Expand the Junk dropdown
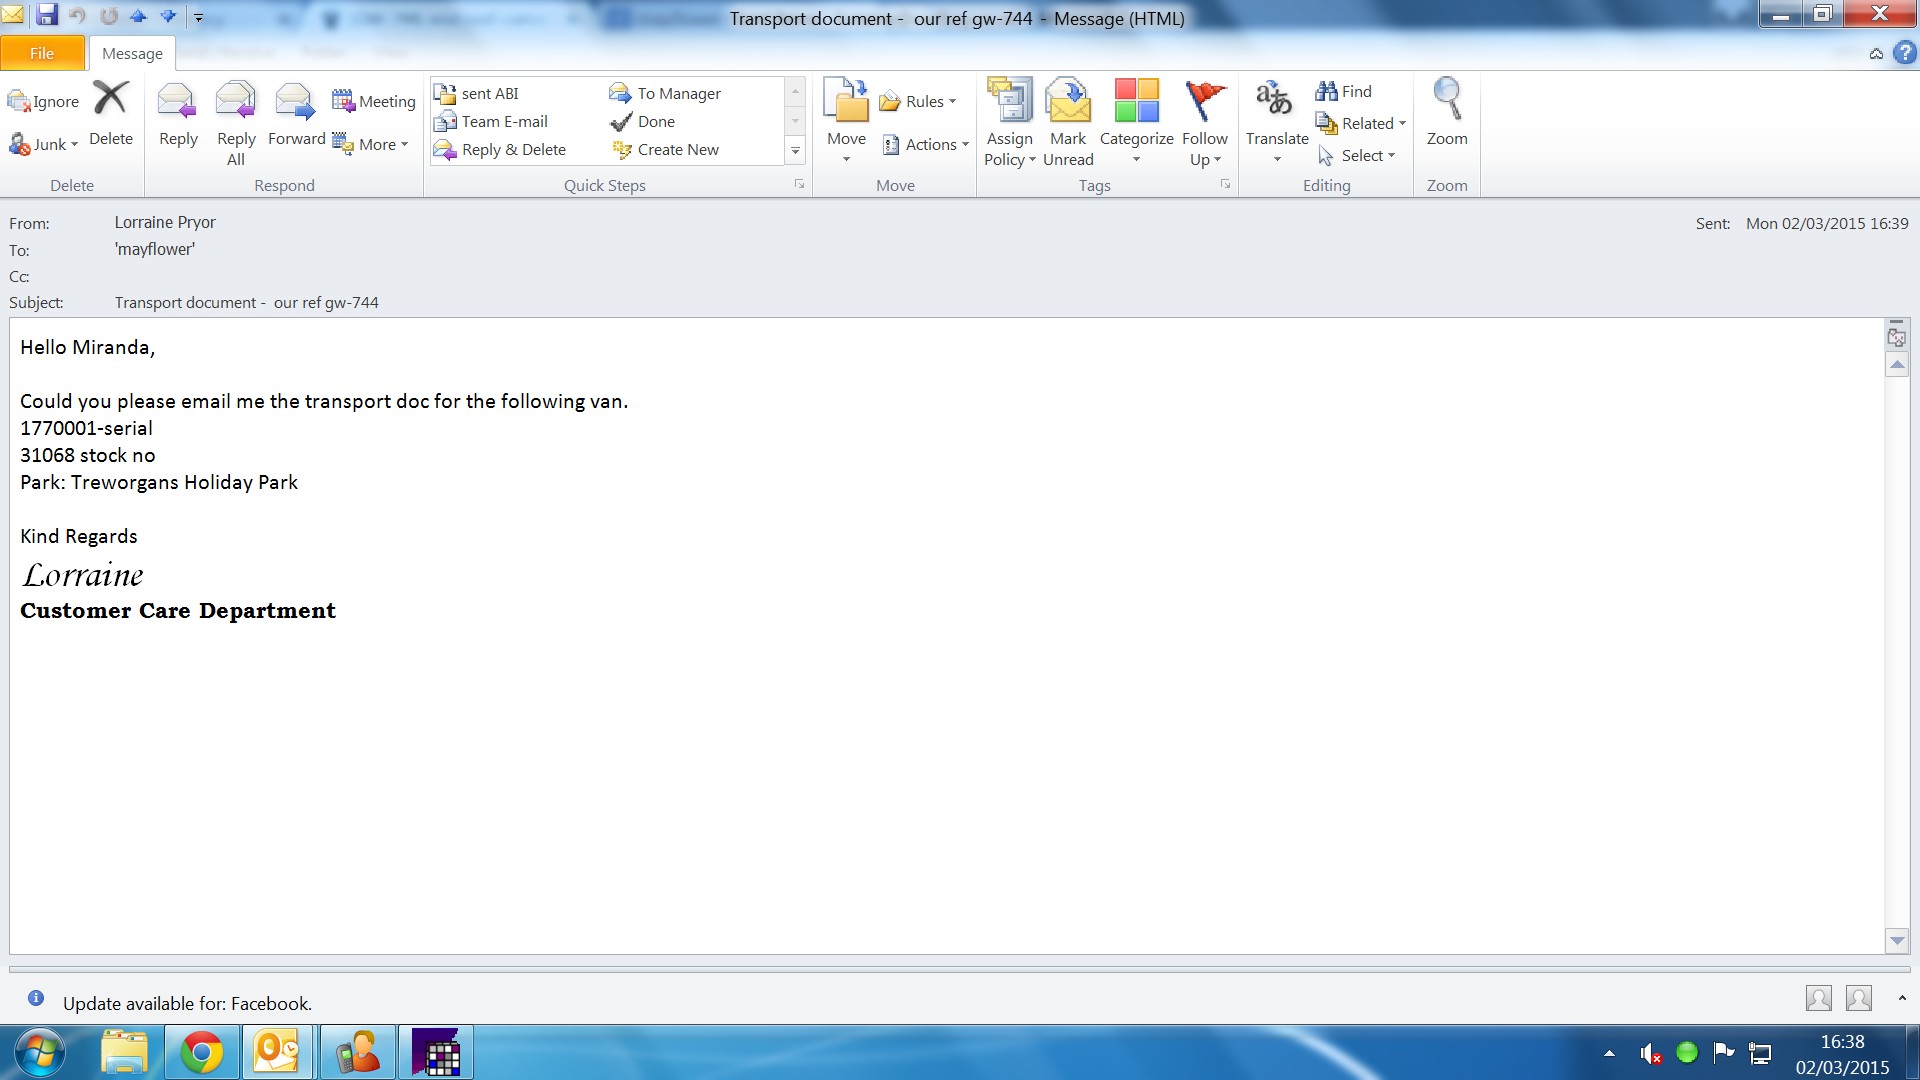The image size is (1920, 1080). [74, 145]
